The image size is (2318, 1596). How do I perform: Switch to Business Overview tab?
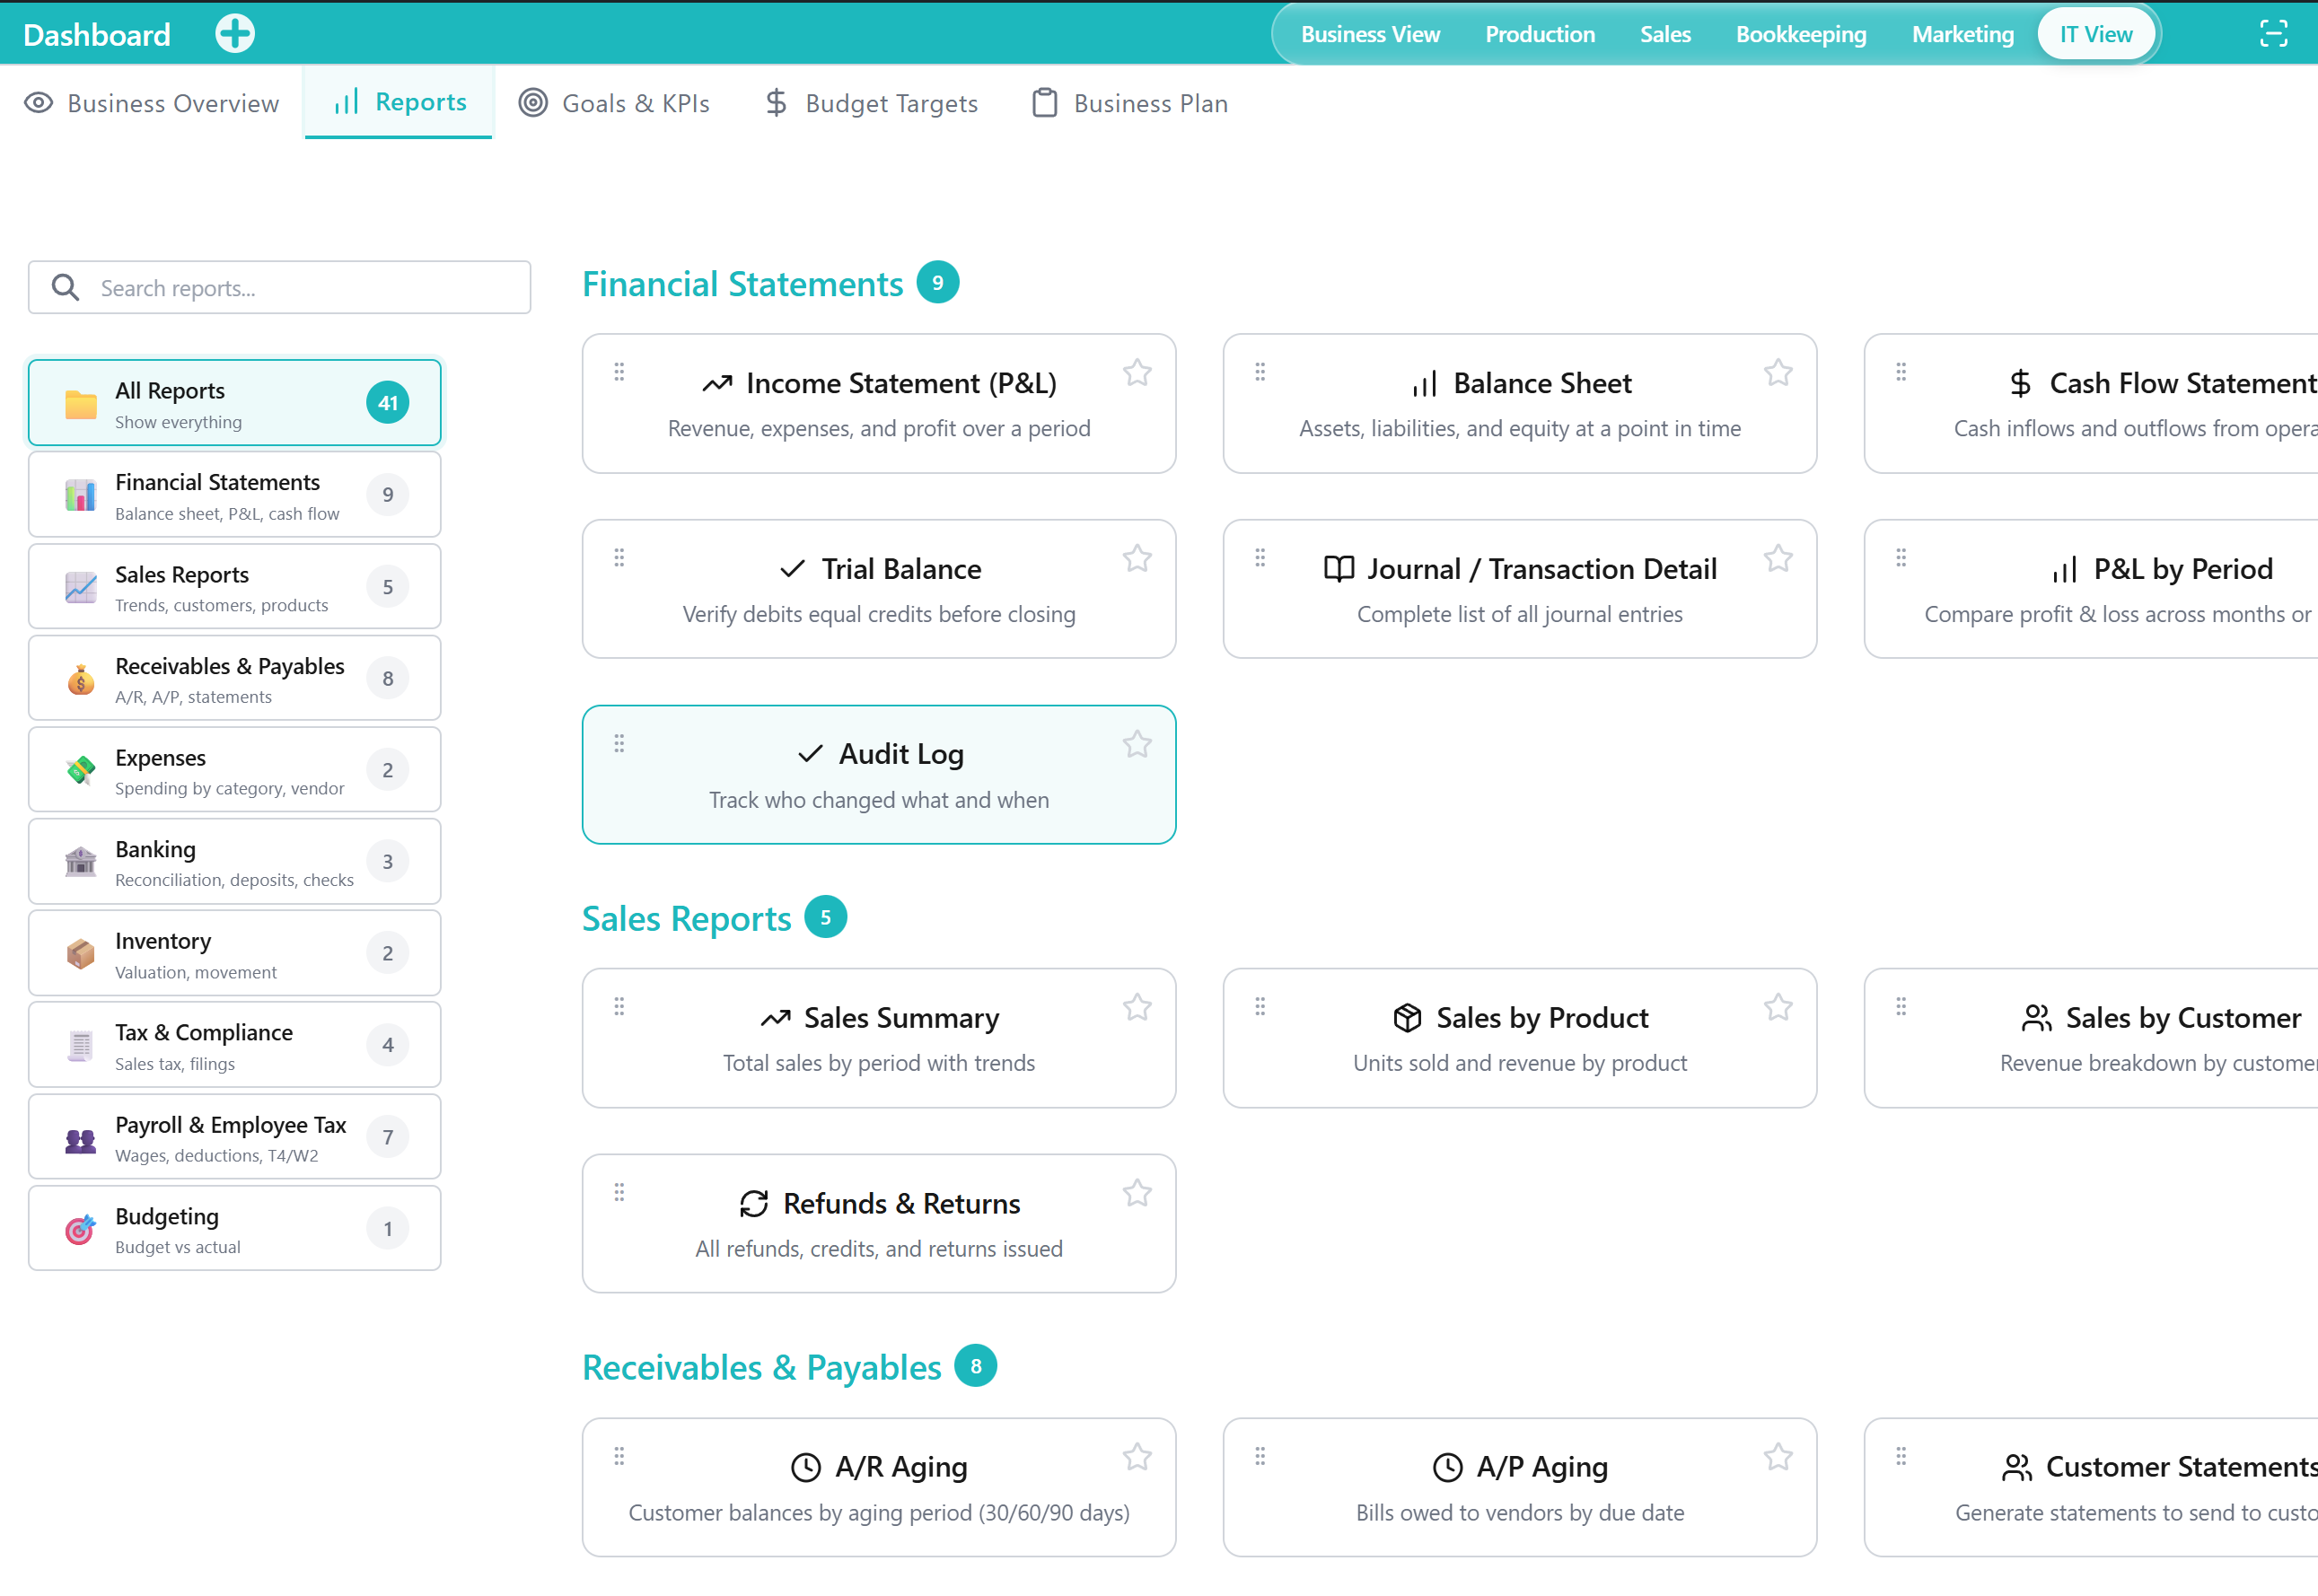[x=152, y=103]
